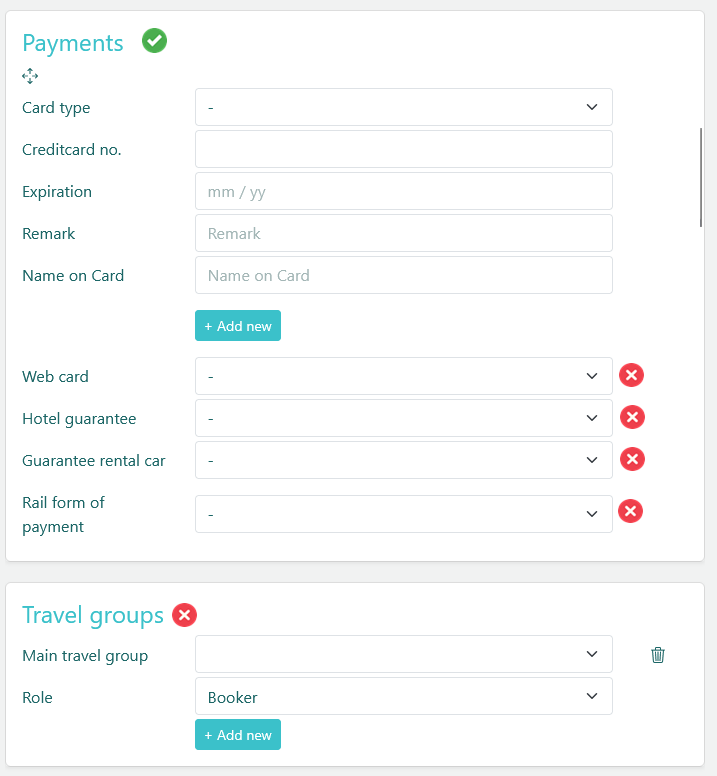Click the move handle icon under Payments
The width and height of the screenshot is (717, 776).
(x=30, y=76)
